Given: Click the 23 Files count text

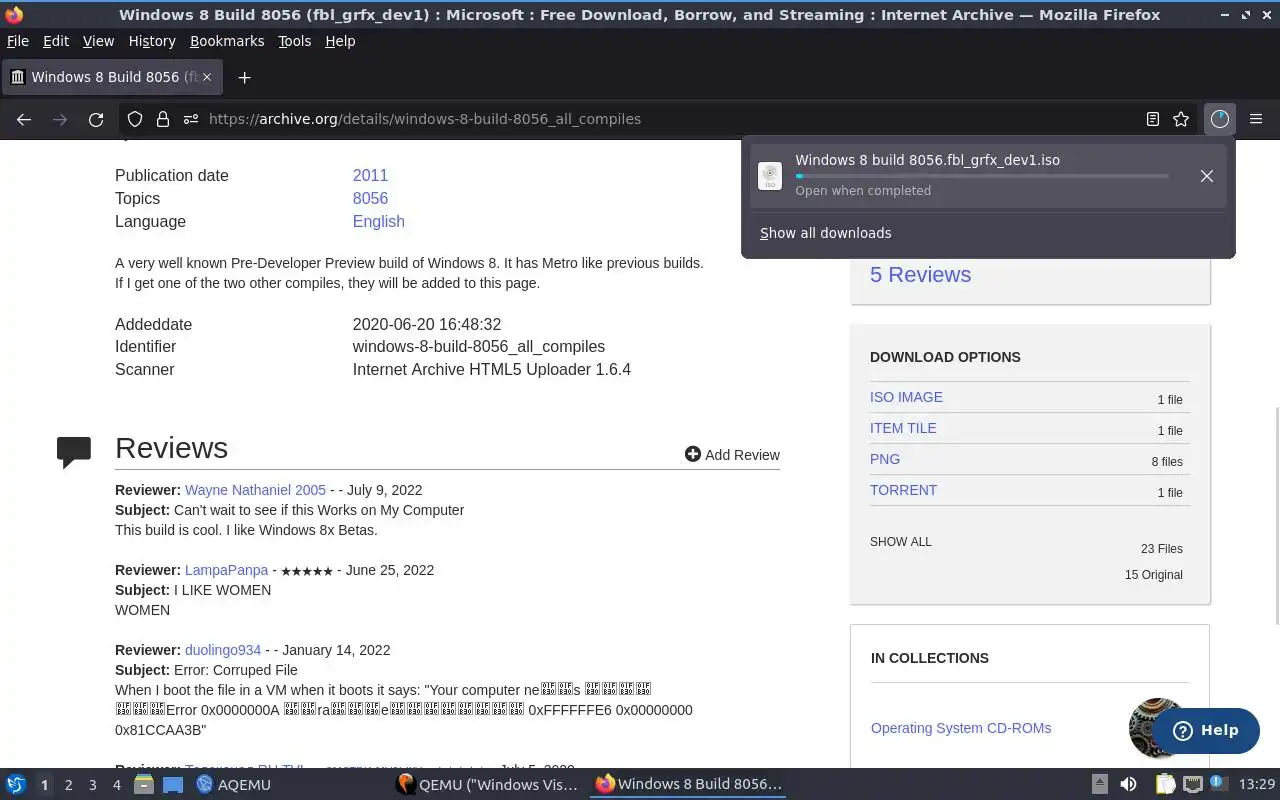Looking at the screenshot, I should click(1161, 549).
